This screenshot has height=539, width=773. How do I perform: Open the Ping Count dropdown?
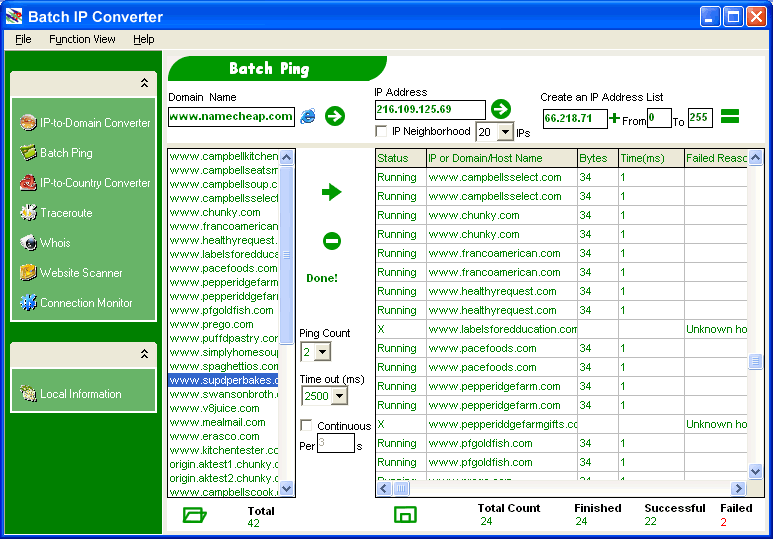click(x=322, y=352)
